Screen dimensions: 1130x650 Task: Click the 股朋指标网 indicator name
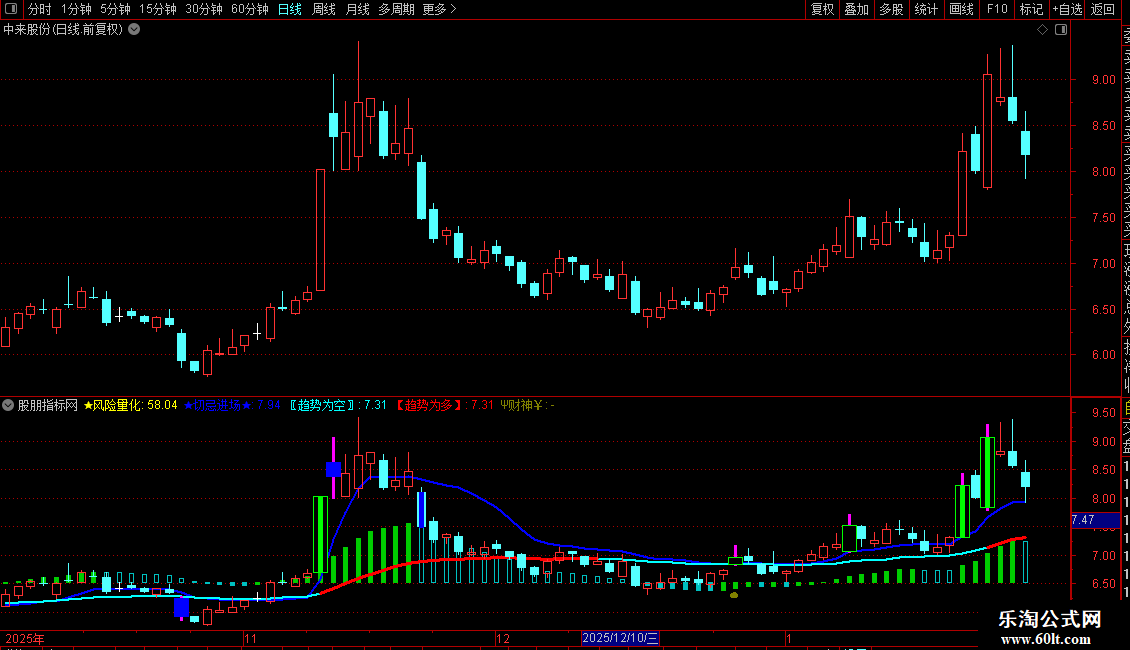(x=48, y=406)
